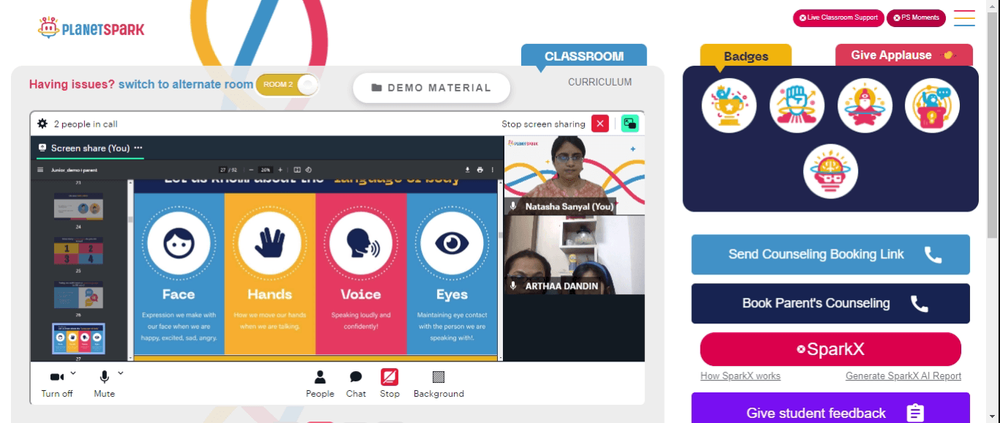Click the PDF zoom percentage field
This screenshot has height=423, width=1000.
point(266,170)
